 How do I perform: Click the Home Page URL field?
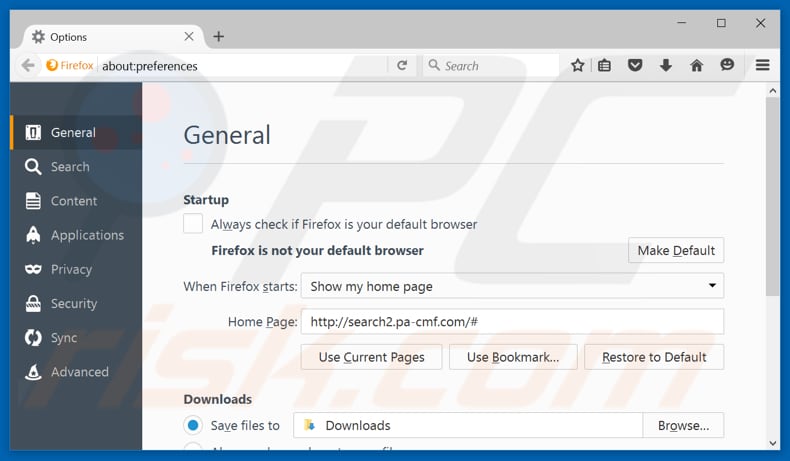coord(512,321)
